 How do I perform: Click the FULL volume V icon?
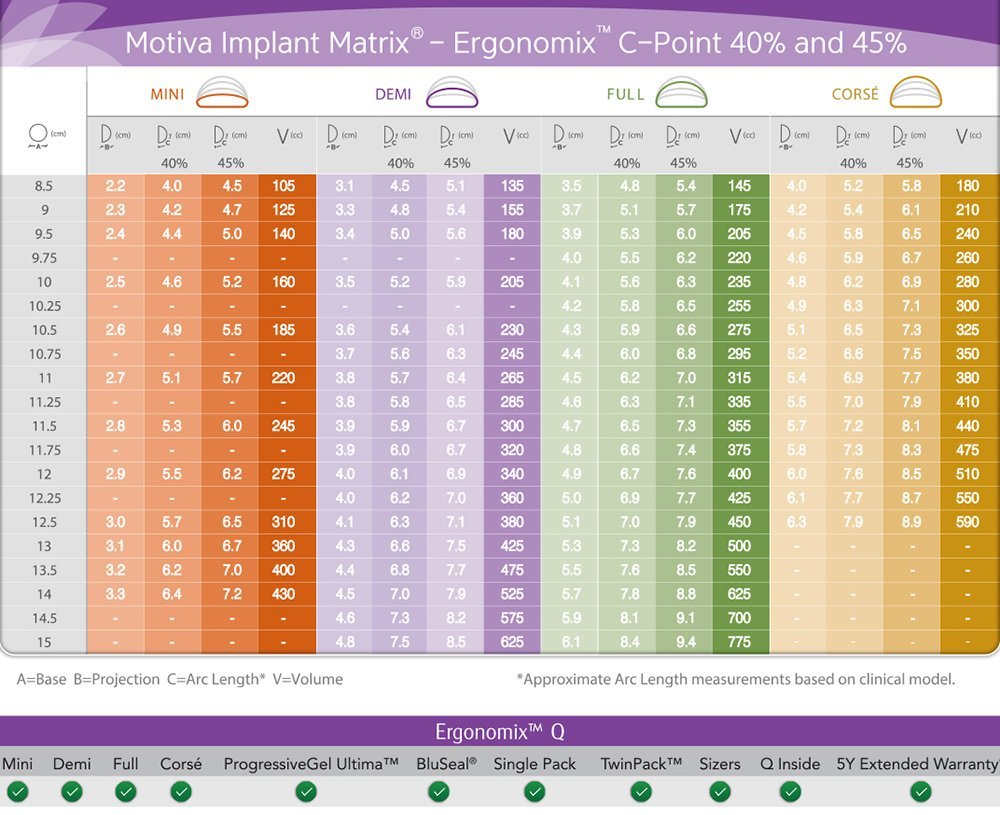(741, 136)
